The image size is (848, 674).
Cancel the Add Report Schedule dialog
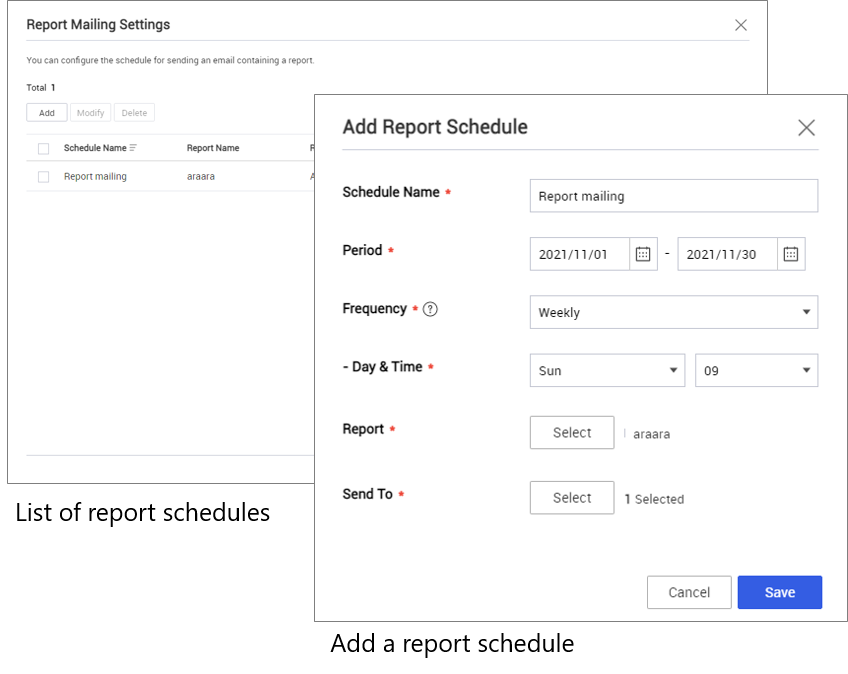click(x=689, y=592)
